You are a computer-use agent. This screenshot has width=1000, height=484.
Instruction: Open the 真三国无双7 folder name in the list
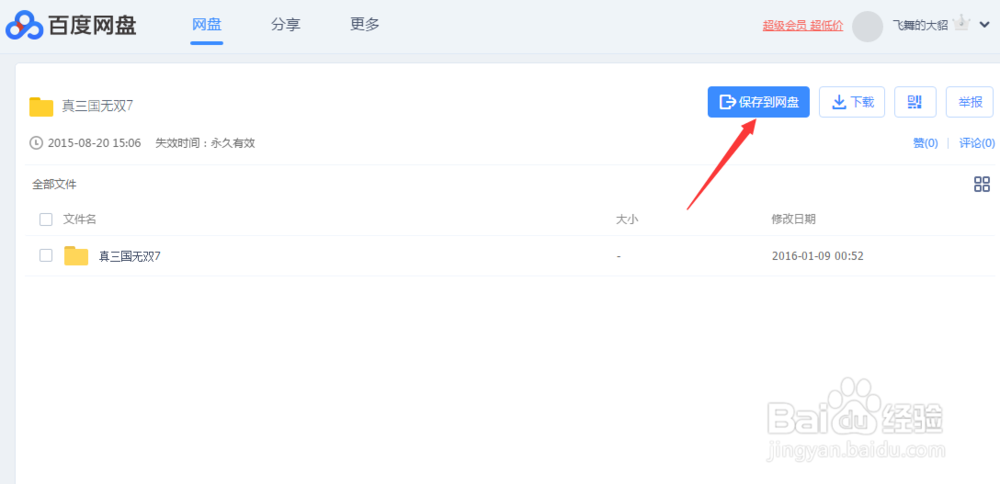tap(129, 256)
